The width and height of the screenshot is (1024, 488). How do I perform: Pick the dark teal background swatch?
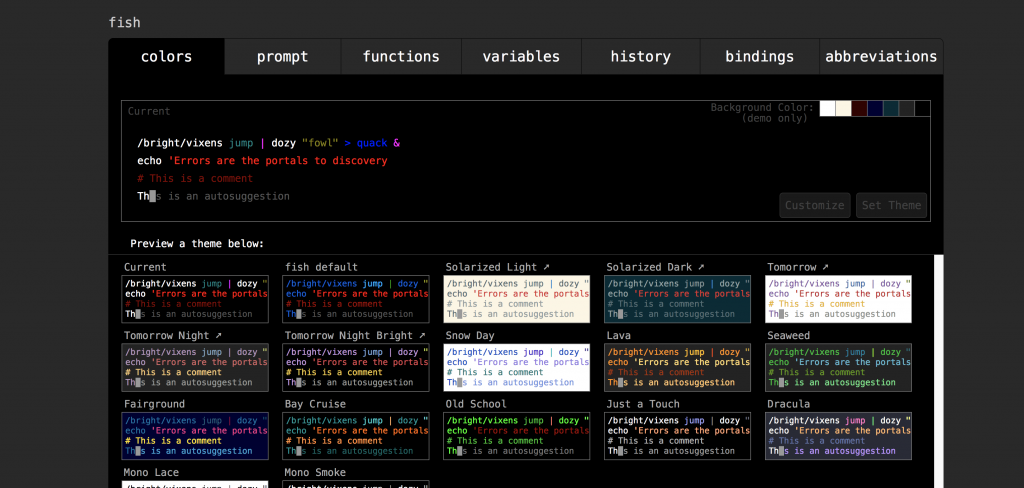tap(891, 109)
